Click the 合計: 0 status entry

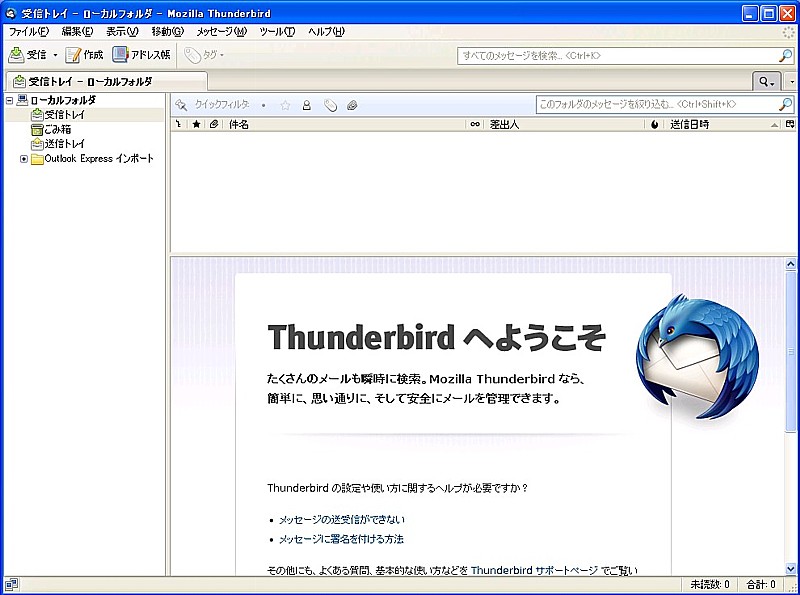coord(761,584)
